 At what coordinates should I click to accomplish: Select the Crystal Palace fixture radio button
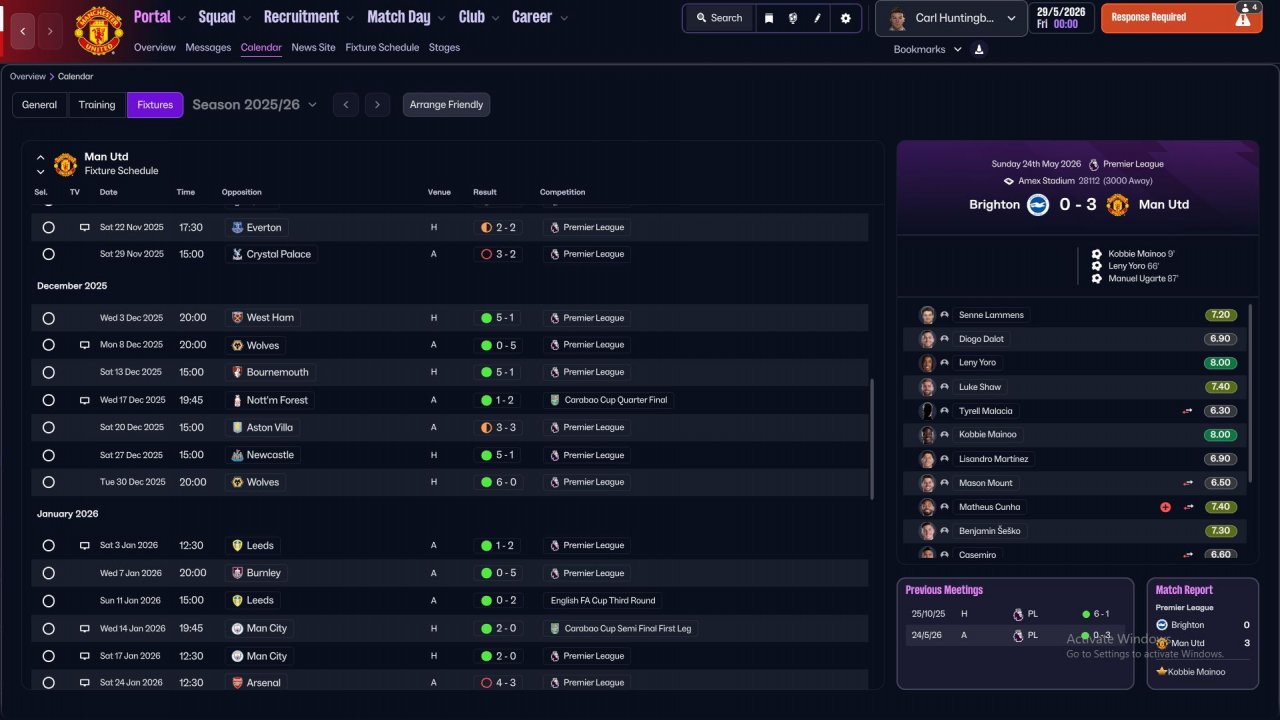coord(48,254)
